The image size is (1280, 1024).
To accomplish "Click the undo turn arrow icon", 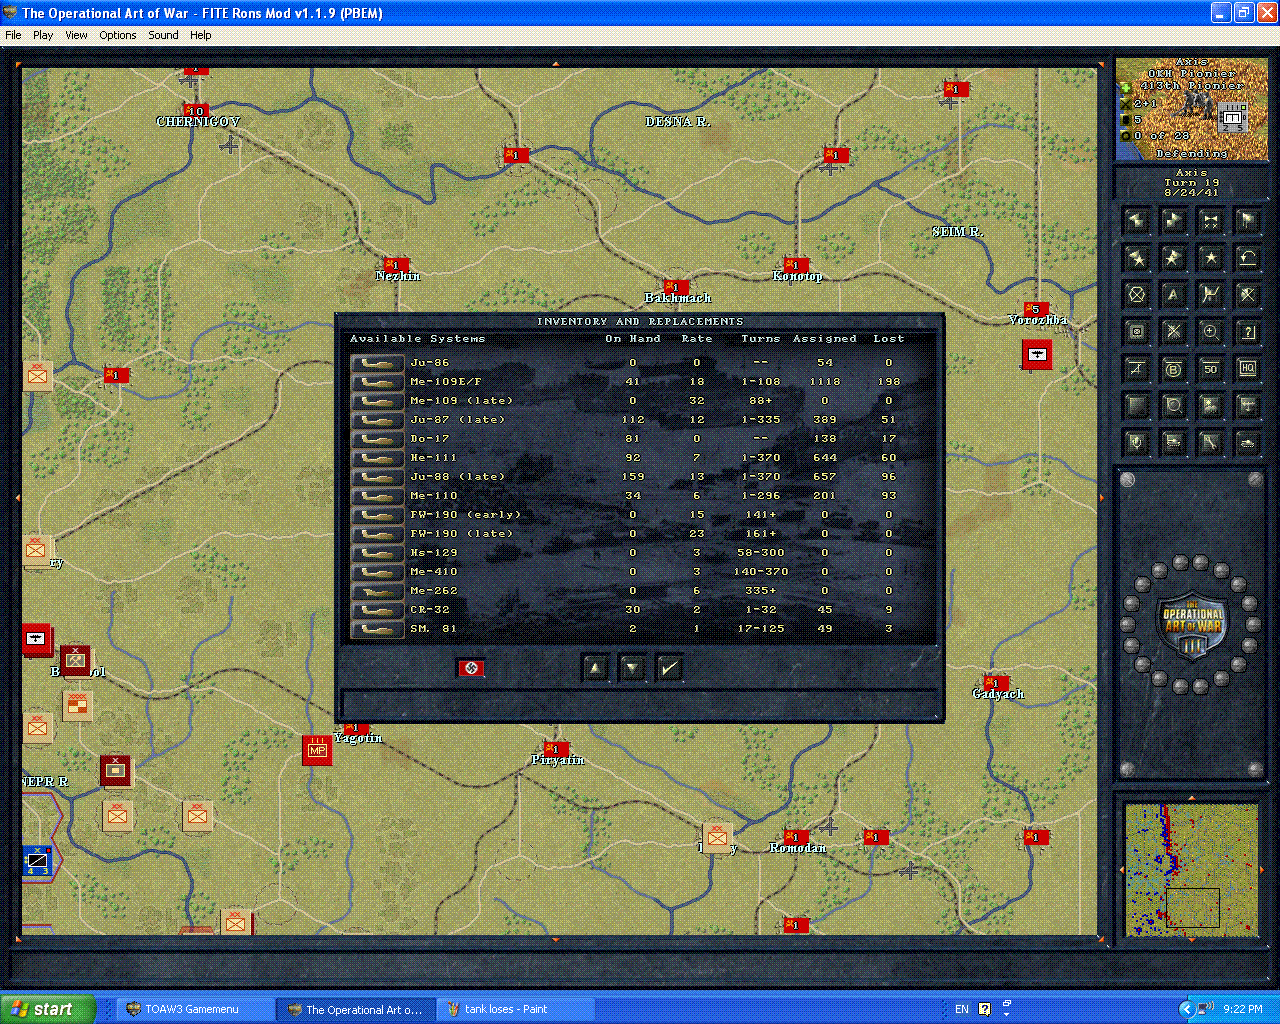I will coord(1247,258).
